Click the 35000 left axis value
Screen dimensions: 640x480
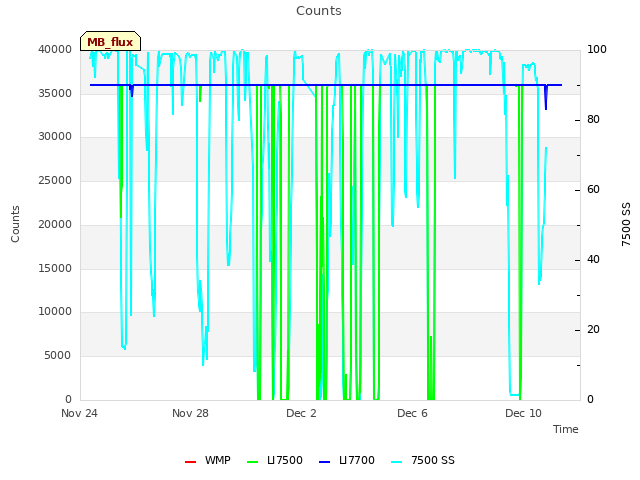coord(55,93)
